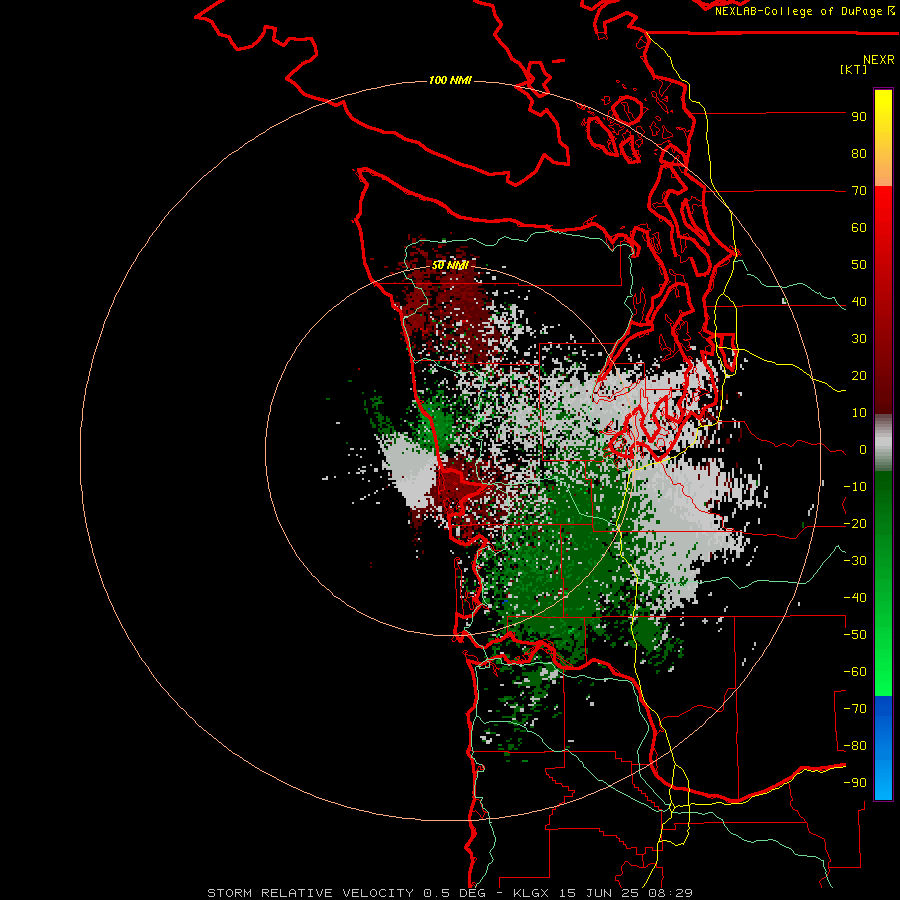Select the -90 value on the velocity scale
This screenshot has width=900, height=900.
click(855, 783)
